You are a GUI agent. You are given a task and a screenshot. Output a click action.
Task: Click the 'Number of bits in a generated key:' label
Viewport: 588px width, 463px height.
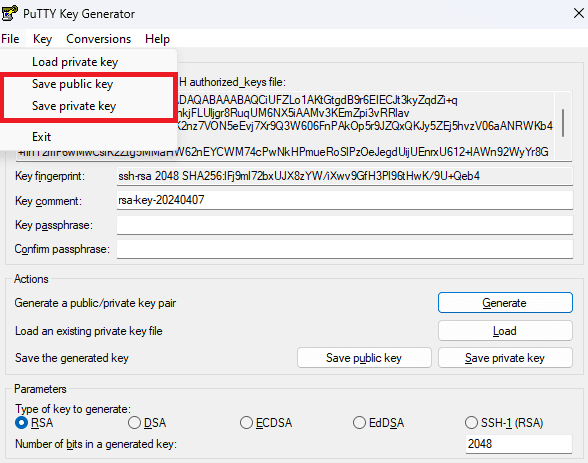(96, 444)
